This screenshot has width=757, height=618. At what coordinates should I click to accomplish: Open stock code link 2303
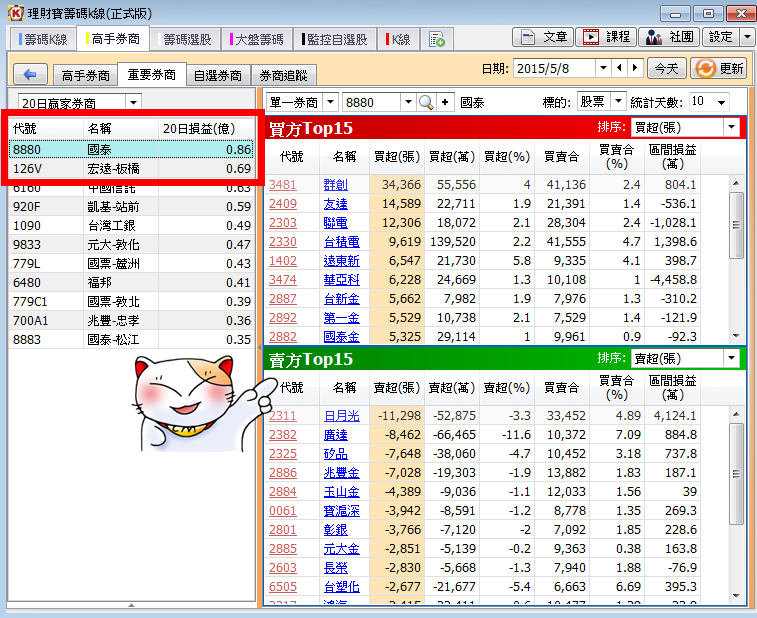tap(283, 223)
